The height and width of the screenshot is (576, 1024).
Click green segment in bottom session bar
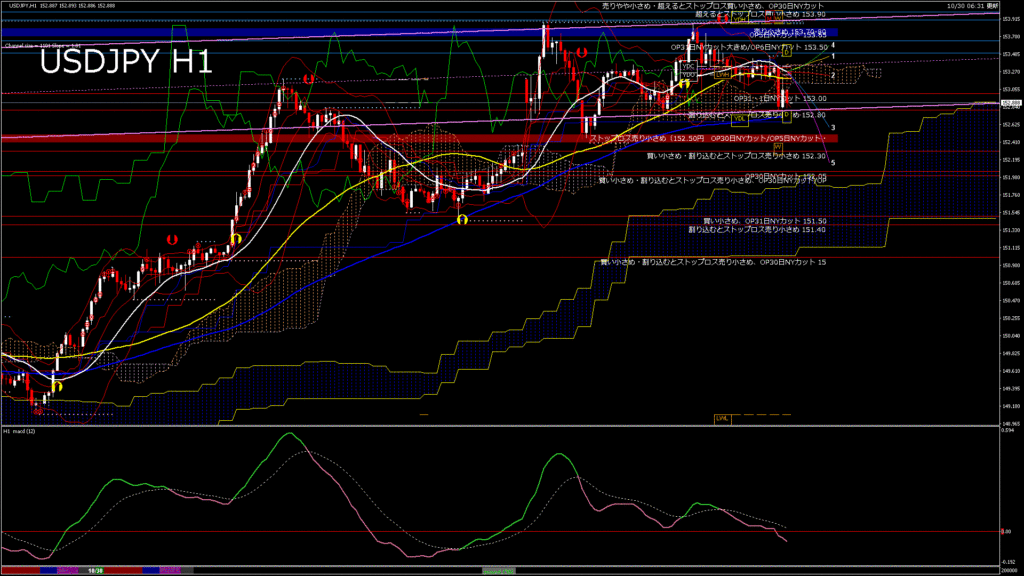498,571
